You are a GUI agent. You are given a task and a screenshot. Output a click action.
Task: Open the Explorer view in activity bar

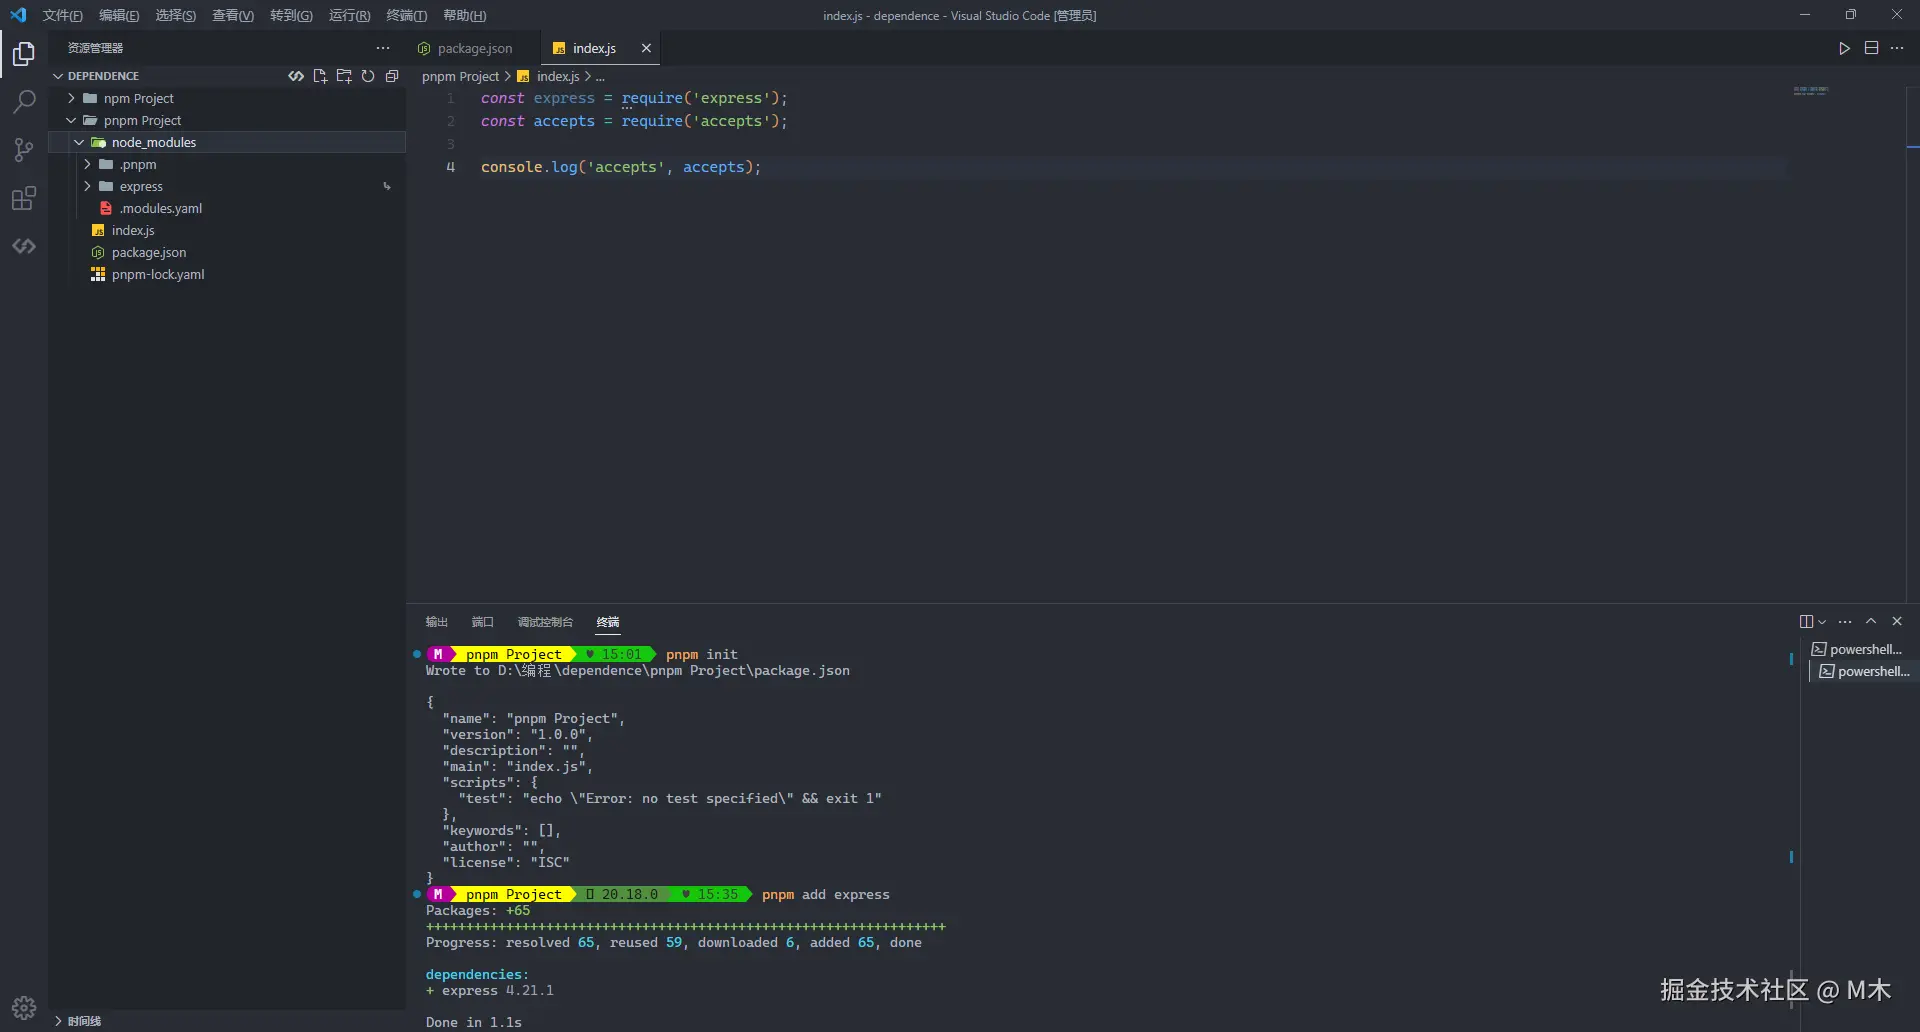point(24,54)
